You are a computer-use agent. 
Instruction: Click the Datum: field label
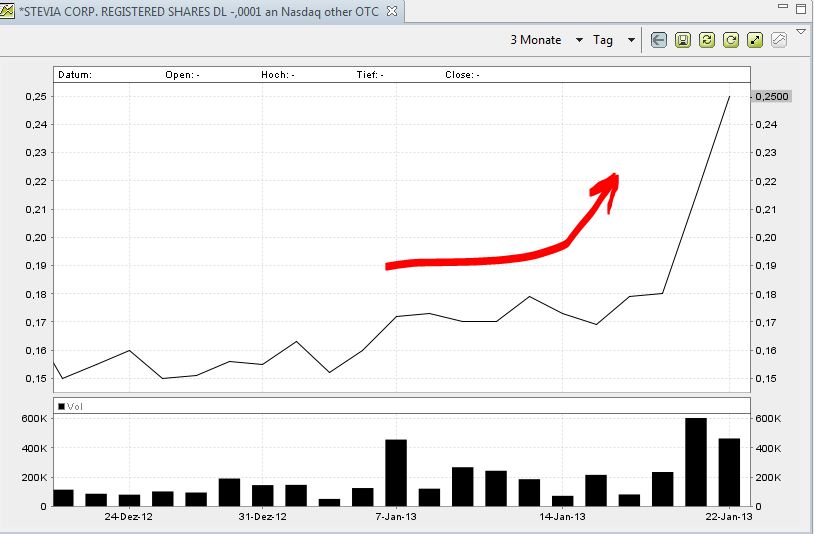click(75, 75)
